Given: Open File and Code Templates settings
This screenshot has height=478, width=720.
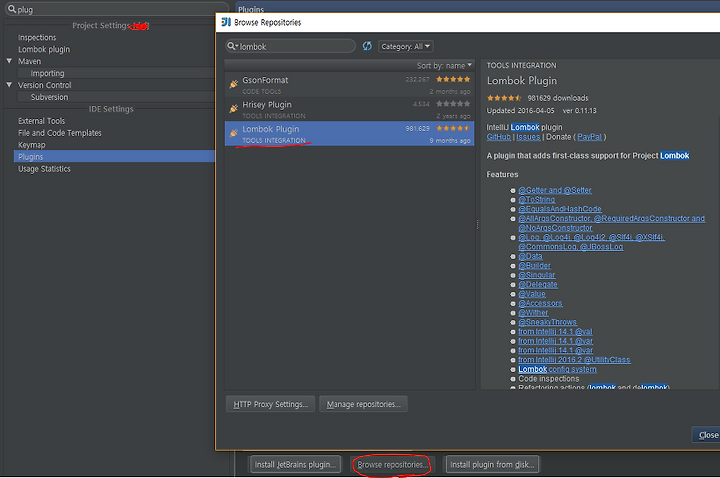Looking at the screenshot, I should [60, 133].
